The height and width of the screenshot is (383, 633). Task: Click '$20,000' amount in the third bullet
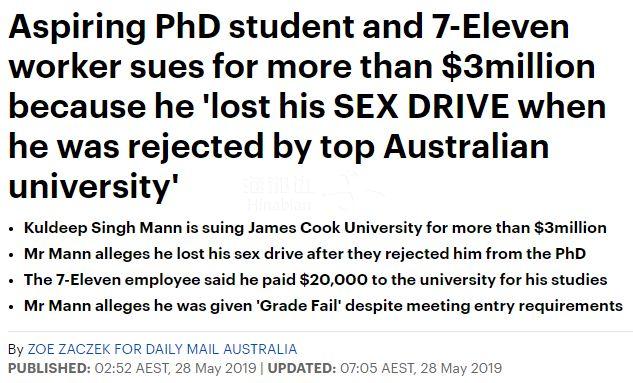click(x=333, y=280)
